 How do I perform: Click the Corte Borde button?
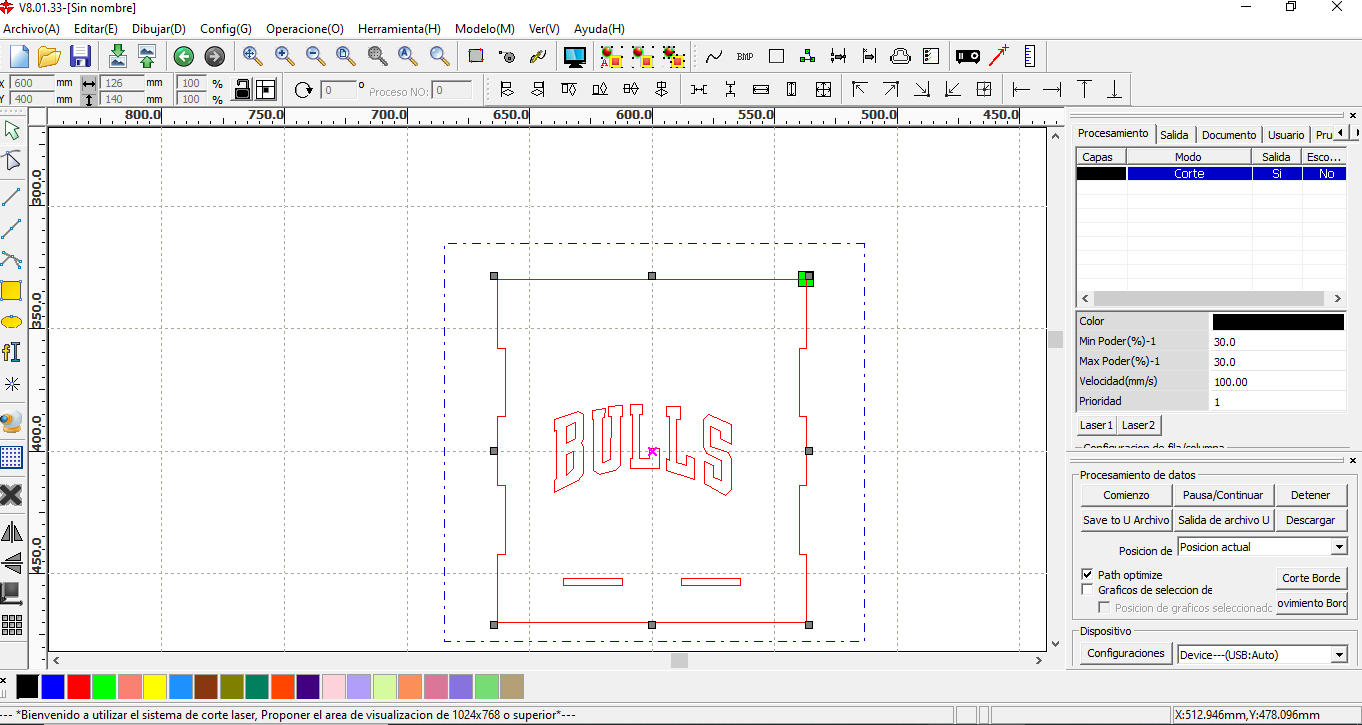tap(1311, 578)
